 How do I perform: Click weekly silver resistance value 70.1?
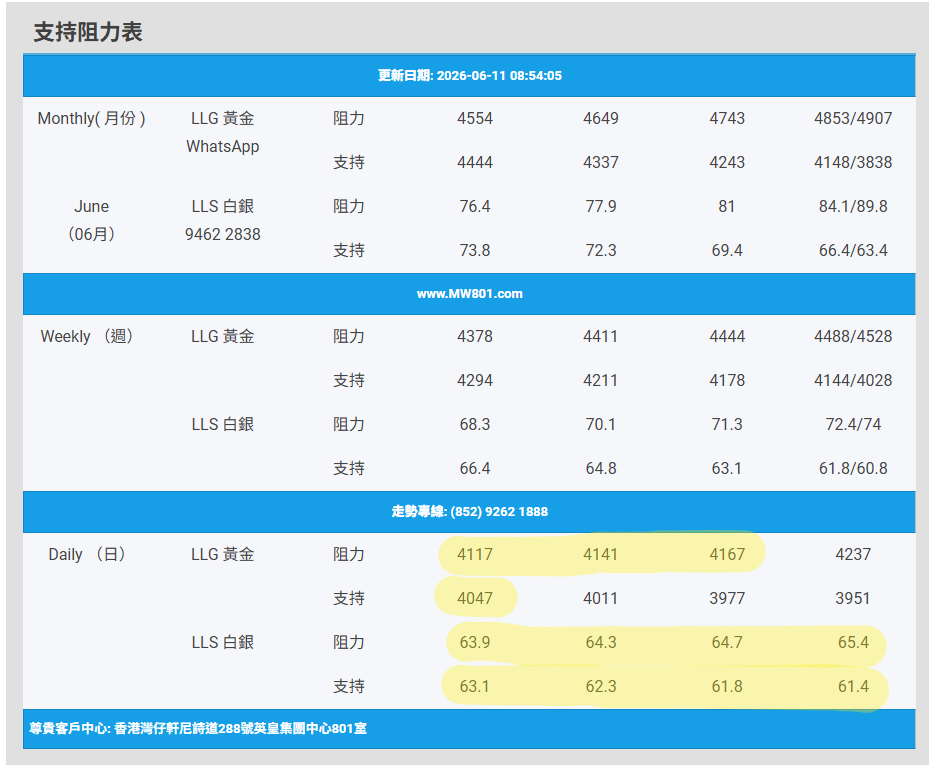600,425
